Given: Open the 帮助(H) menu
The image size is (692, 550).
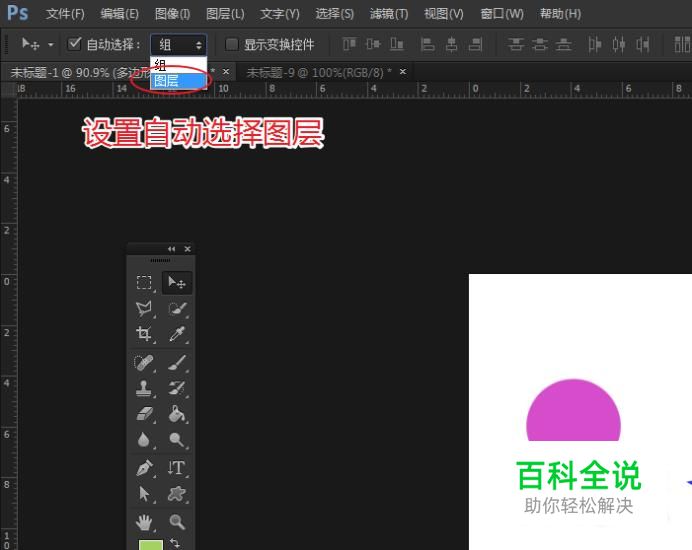Looking at the screenshot, I should [560, 14].
